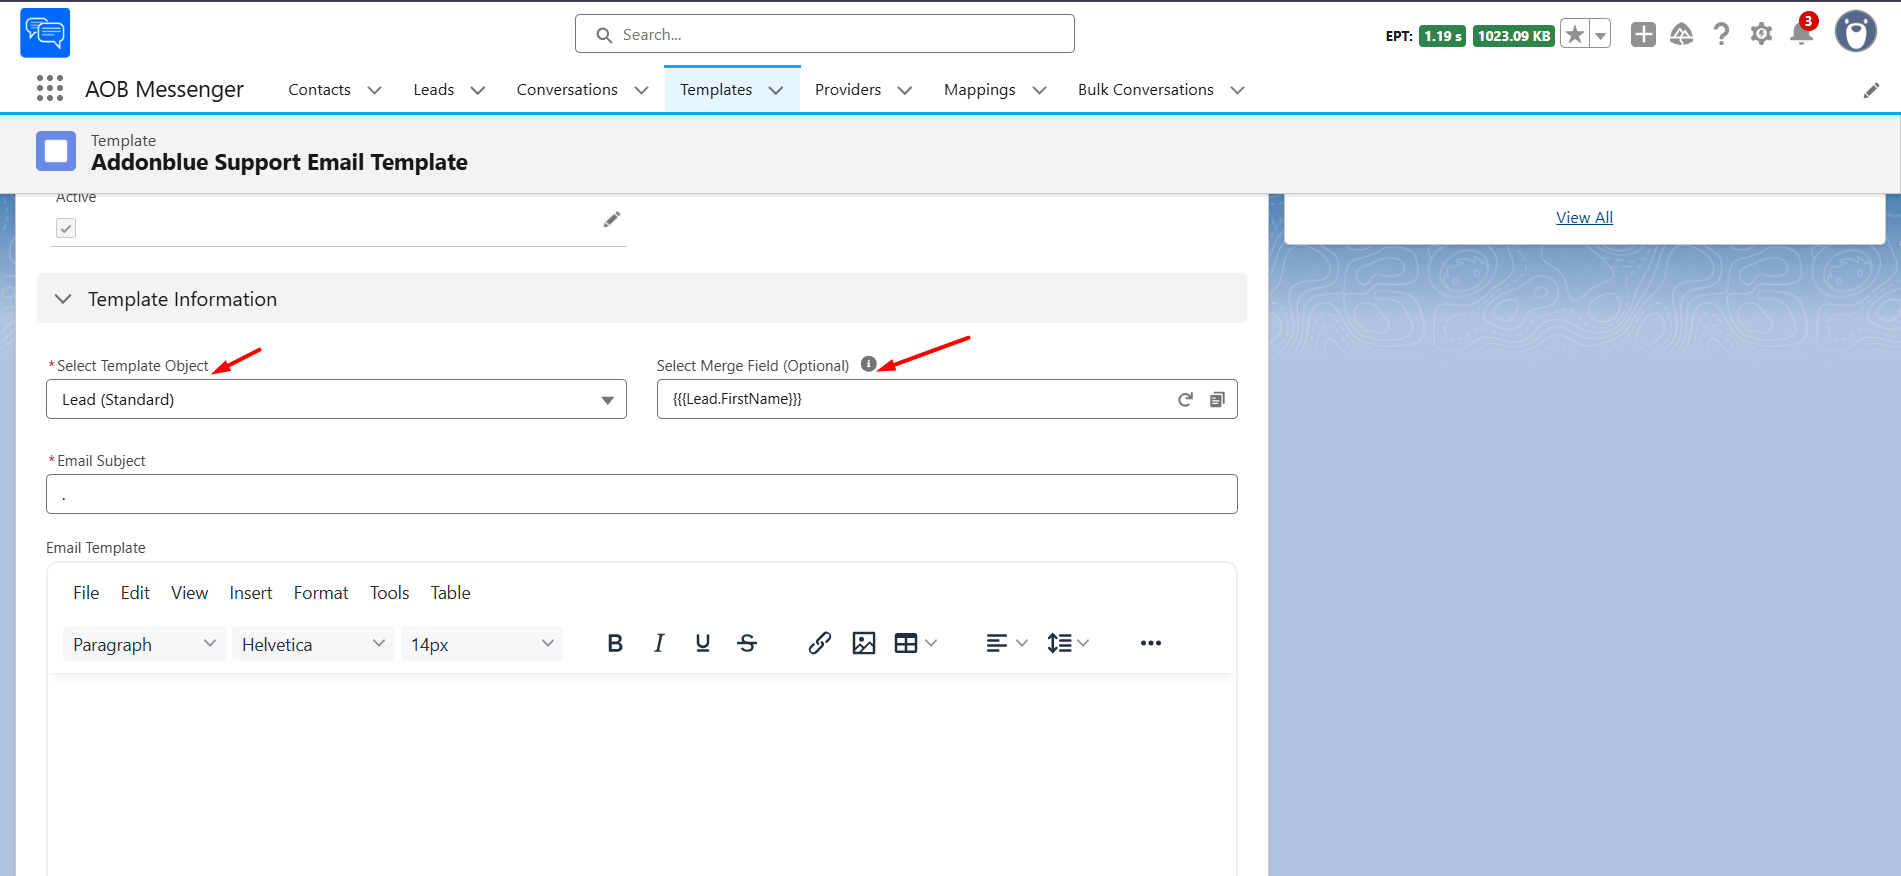Screen dimensions: 1901x876
Task: Insert an image in the editor
Action: [x=864, y=643]
